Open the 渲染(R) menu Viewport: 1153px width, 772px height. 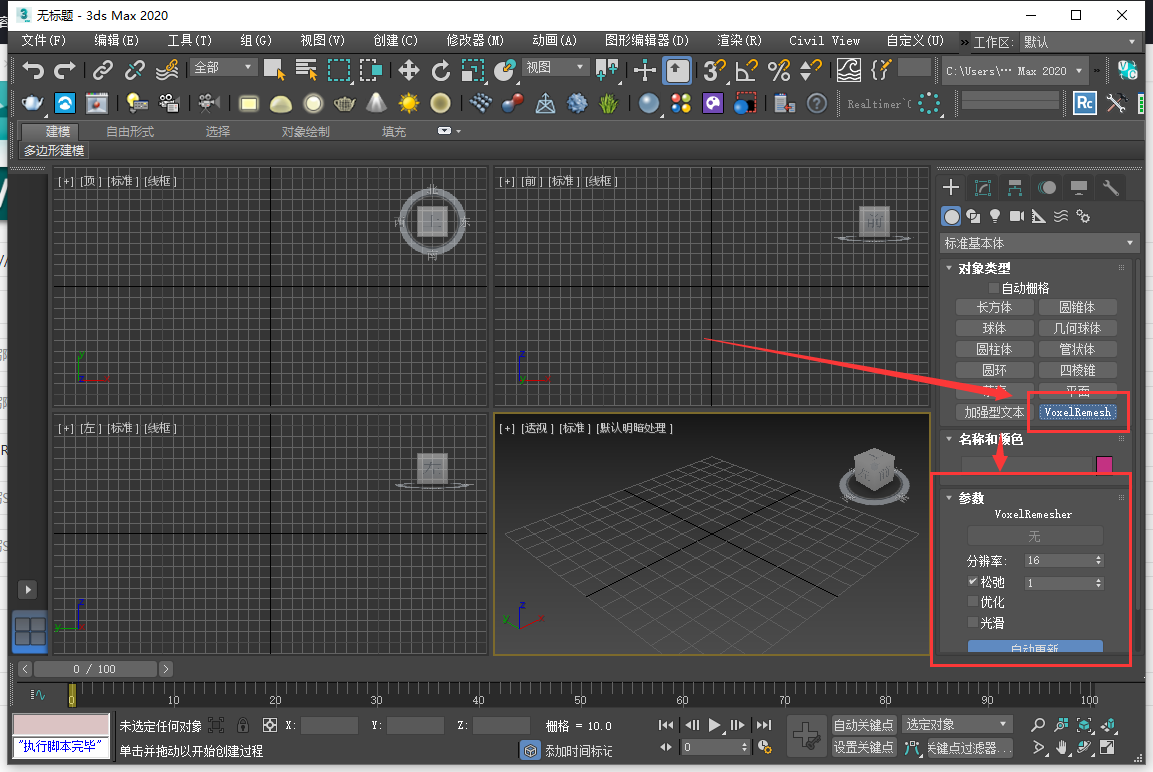pos(739,40)
